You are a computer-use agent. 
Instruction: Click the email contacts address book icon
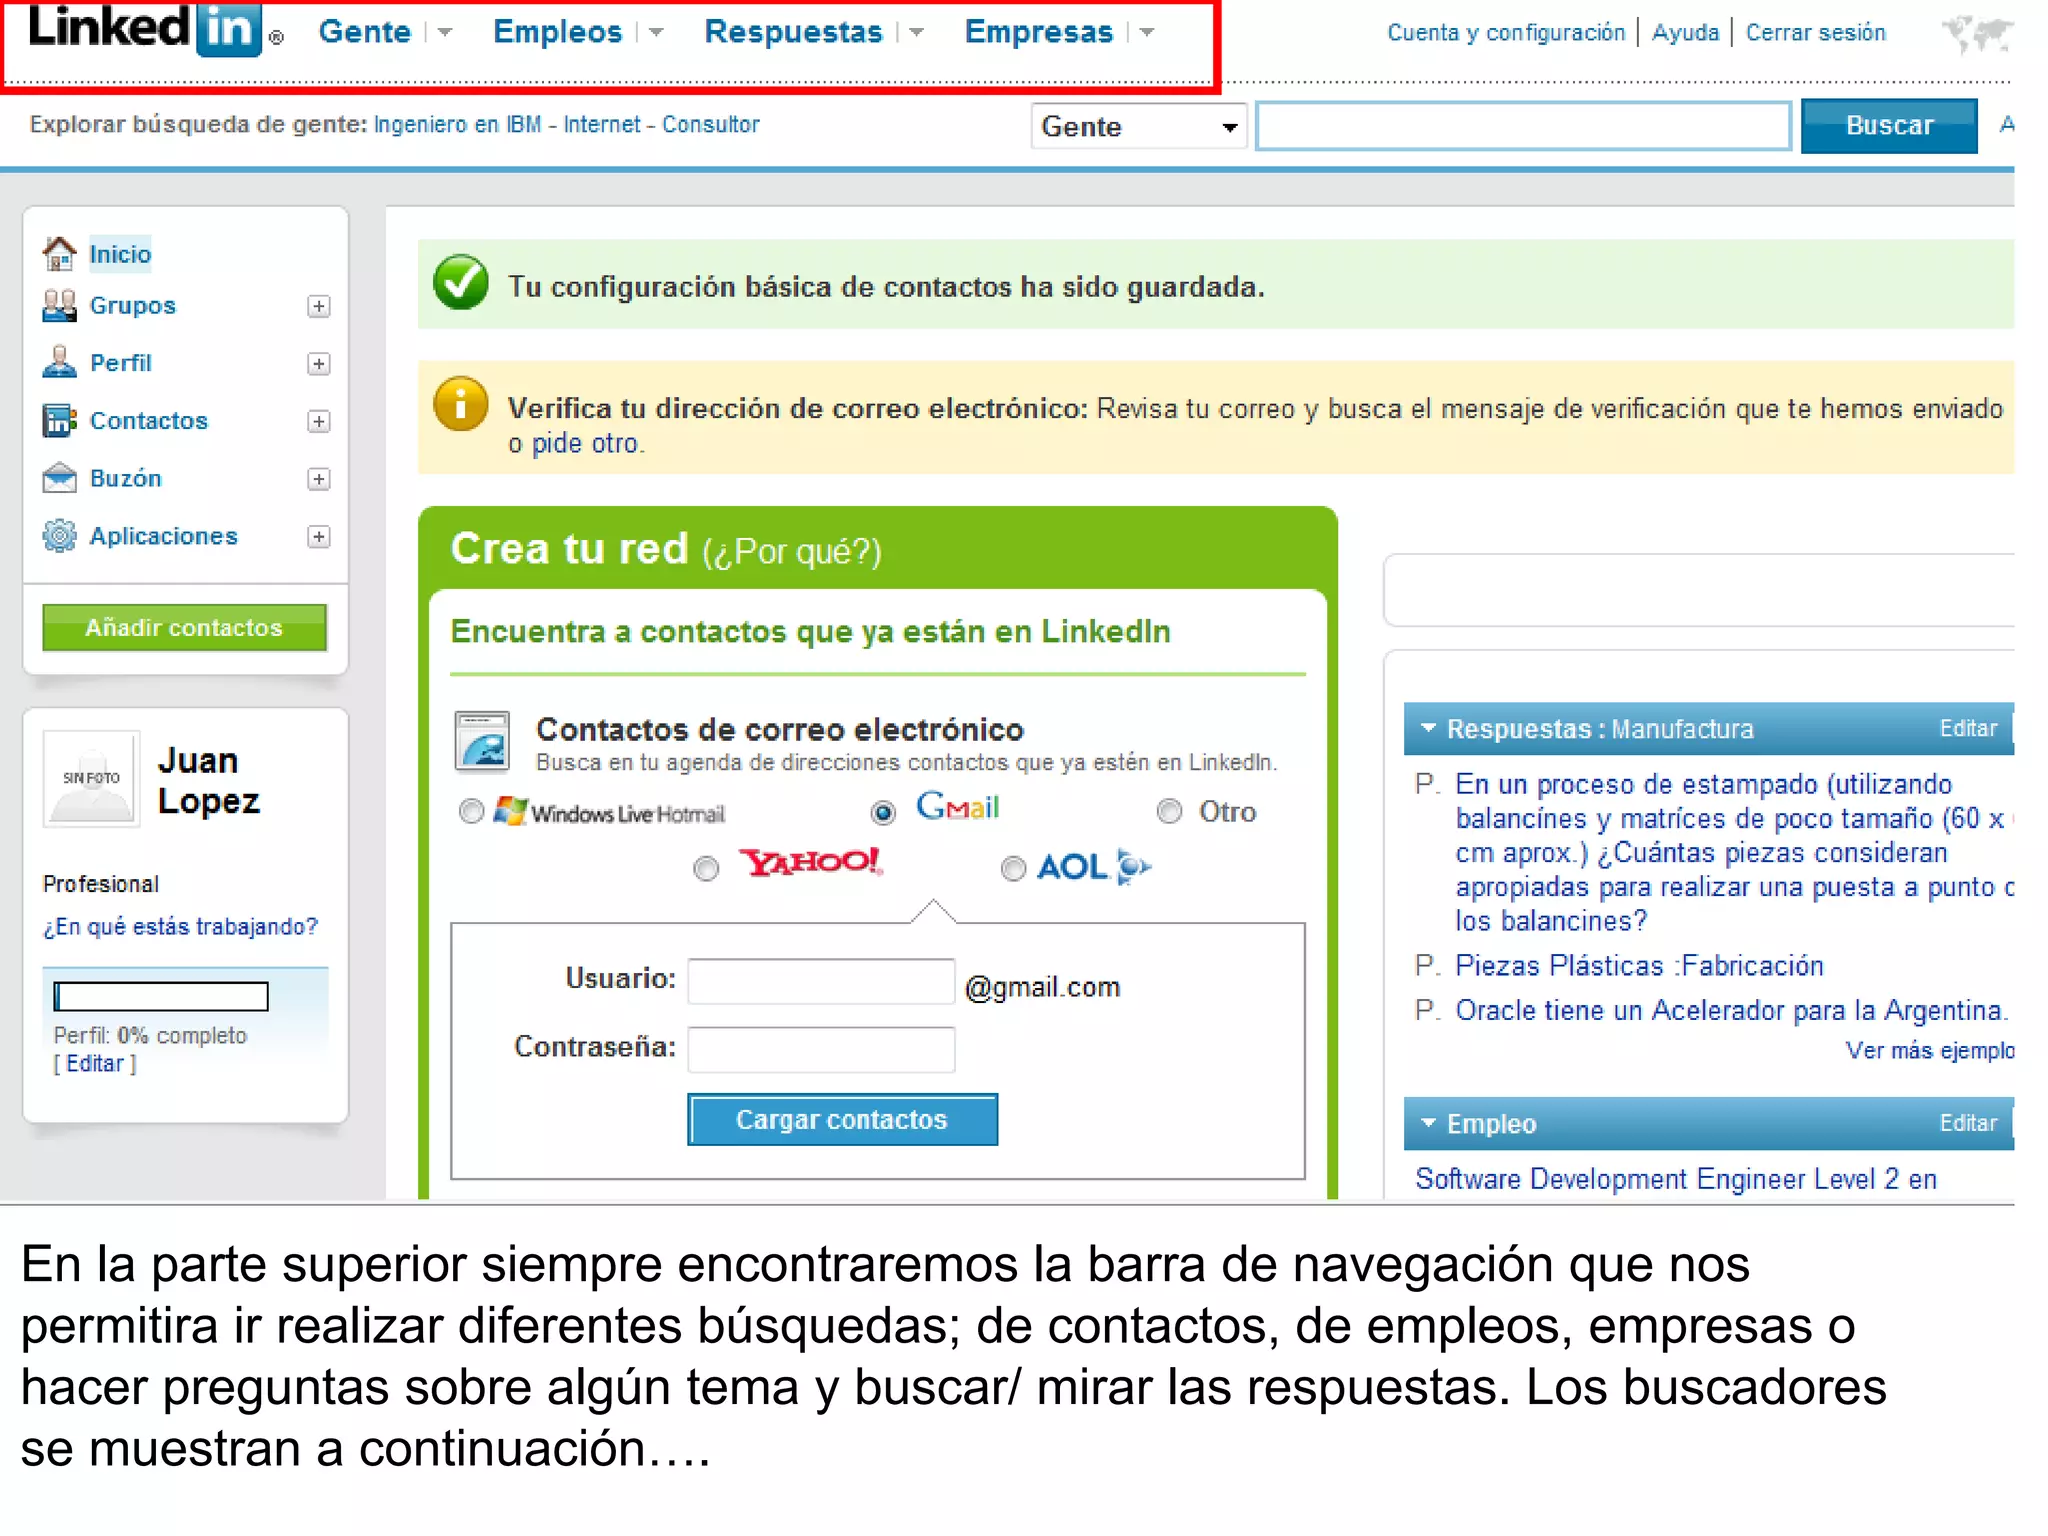[x=482, y=741]
